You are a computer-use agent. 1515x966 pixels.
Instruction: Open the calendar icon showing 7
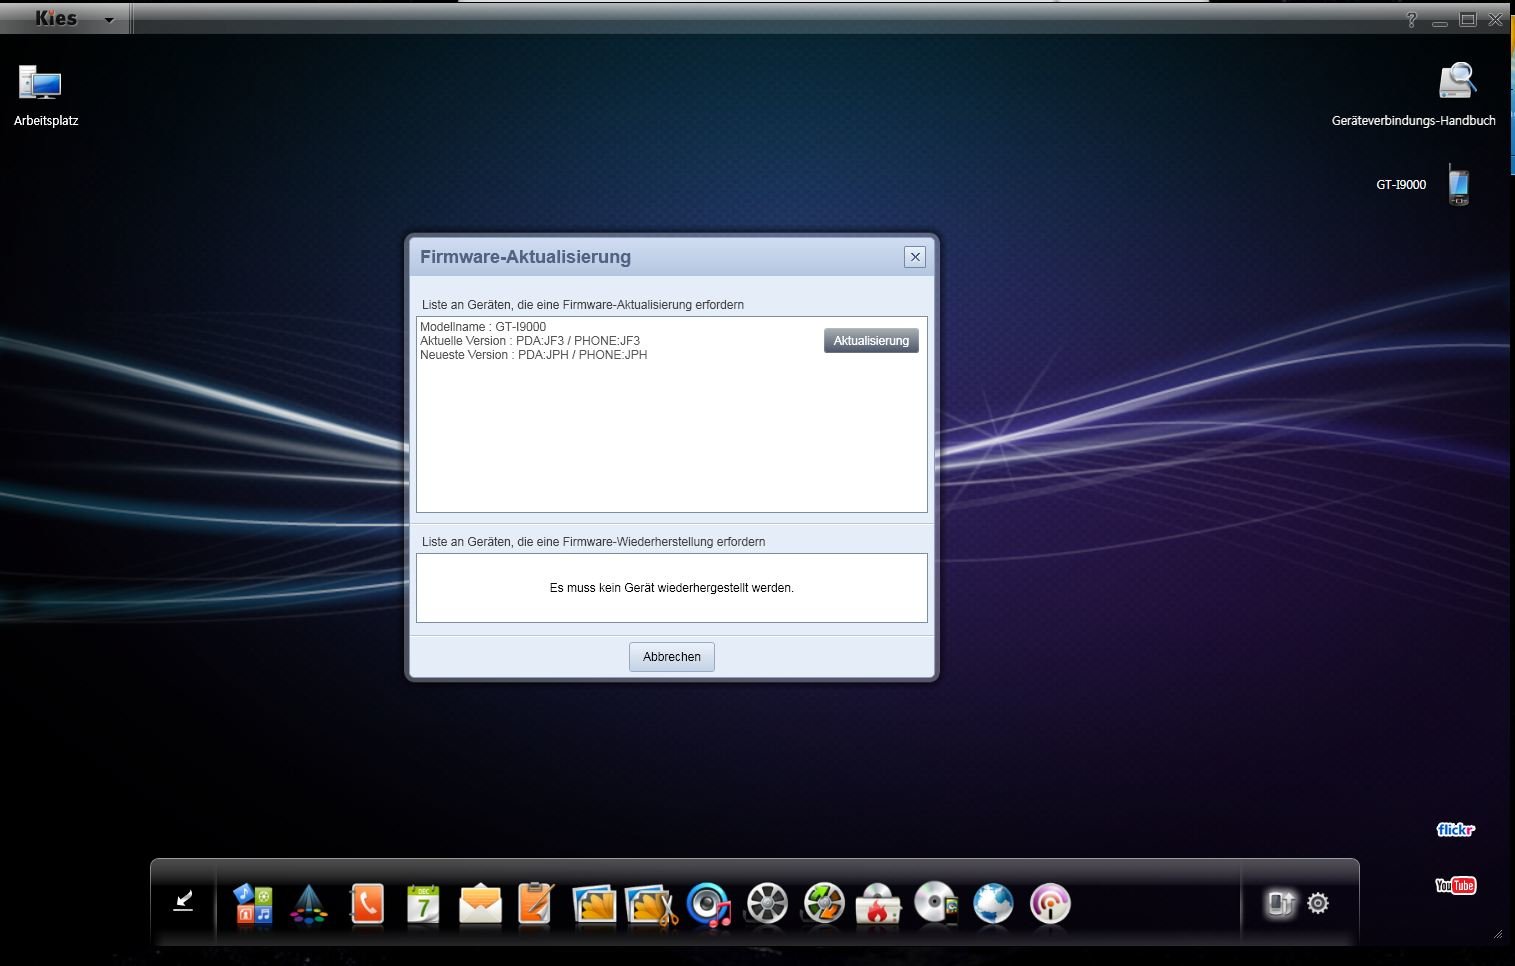tap(423, 904)
